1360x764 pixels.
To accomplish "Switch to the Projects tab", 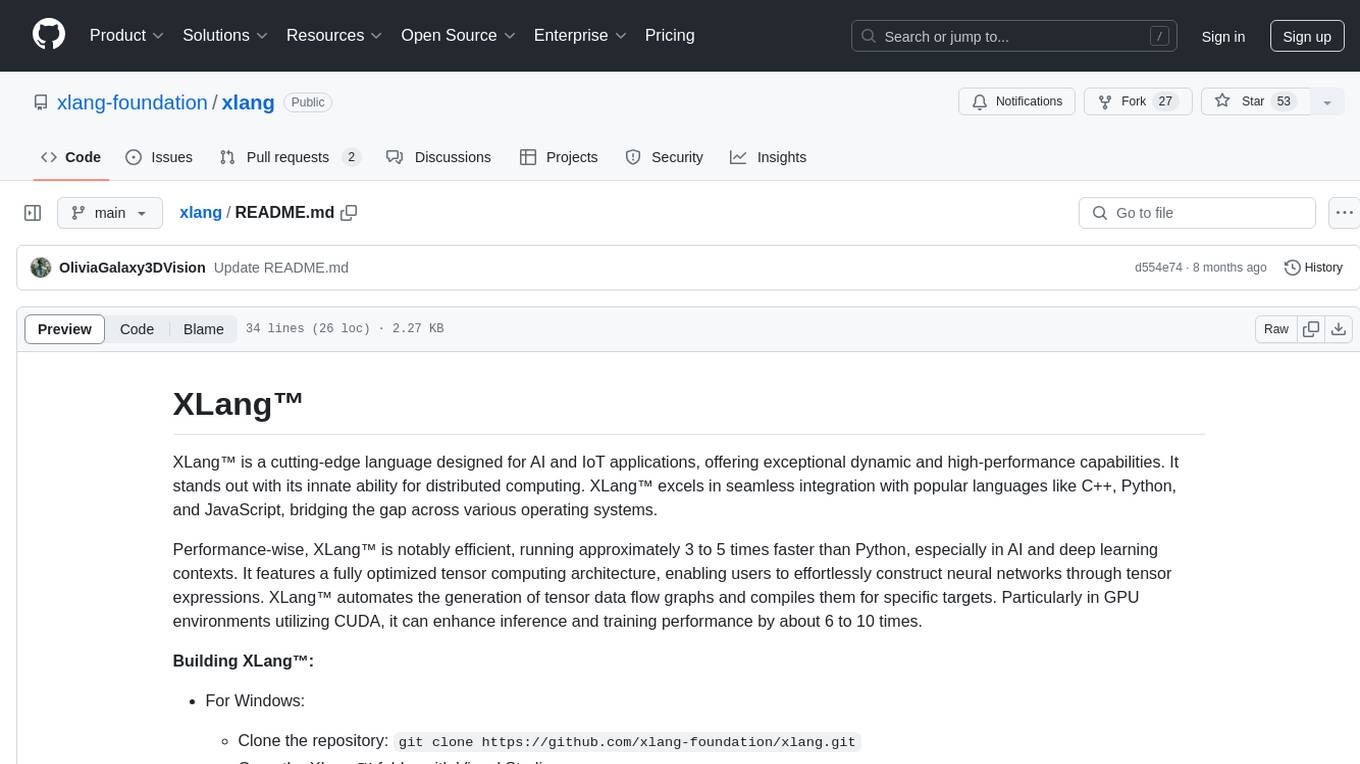I will (x=559, y=157).
